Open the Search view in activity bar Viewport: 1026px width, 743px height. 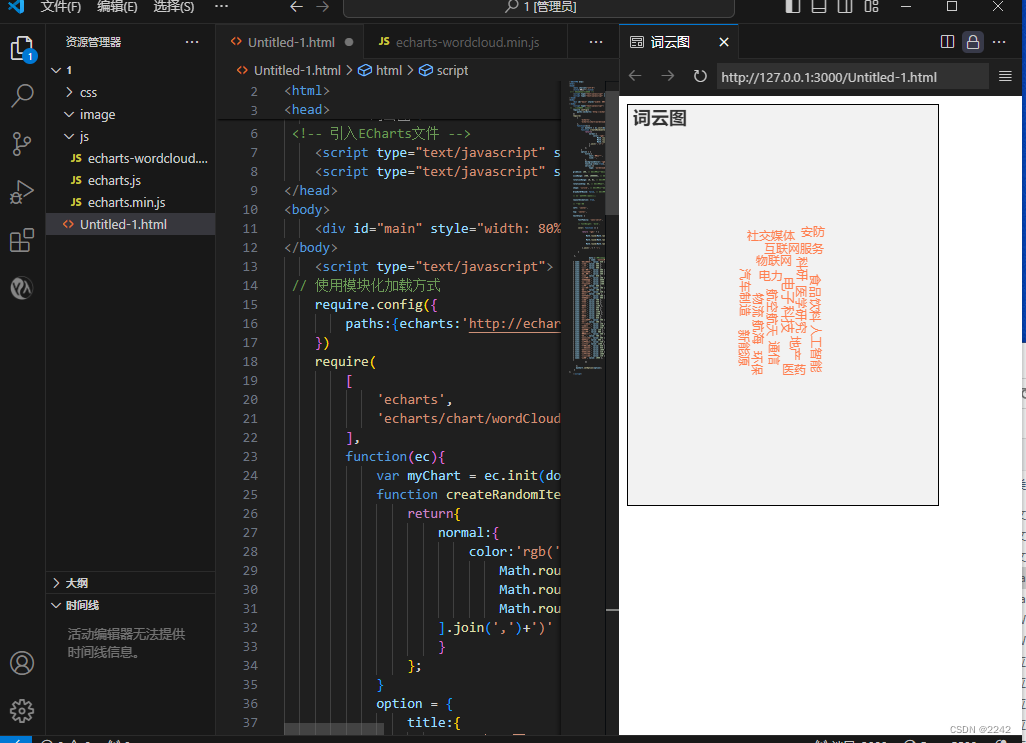click(22, 95)
